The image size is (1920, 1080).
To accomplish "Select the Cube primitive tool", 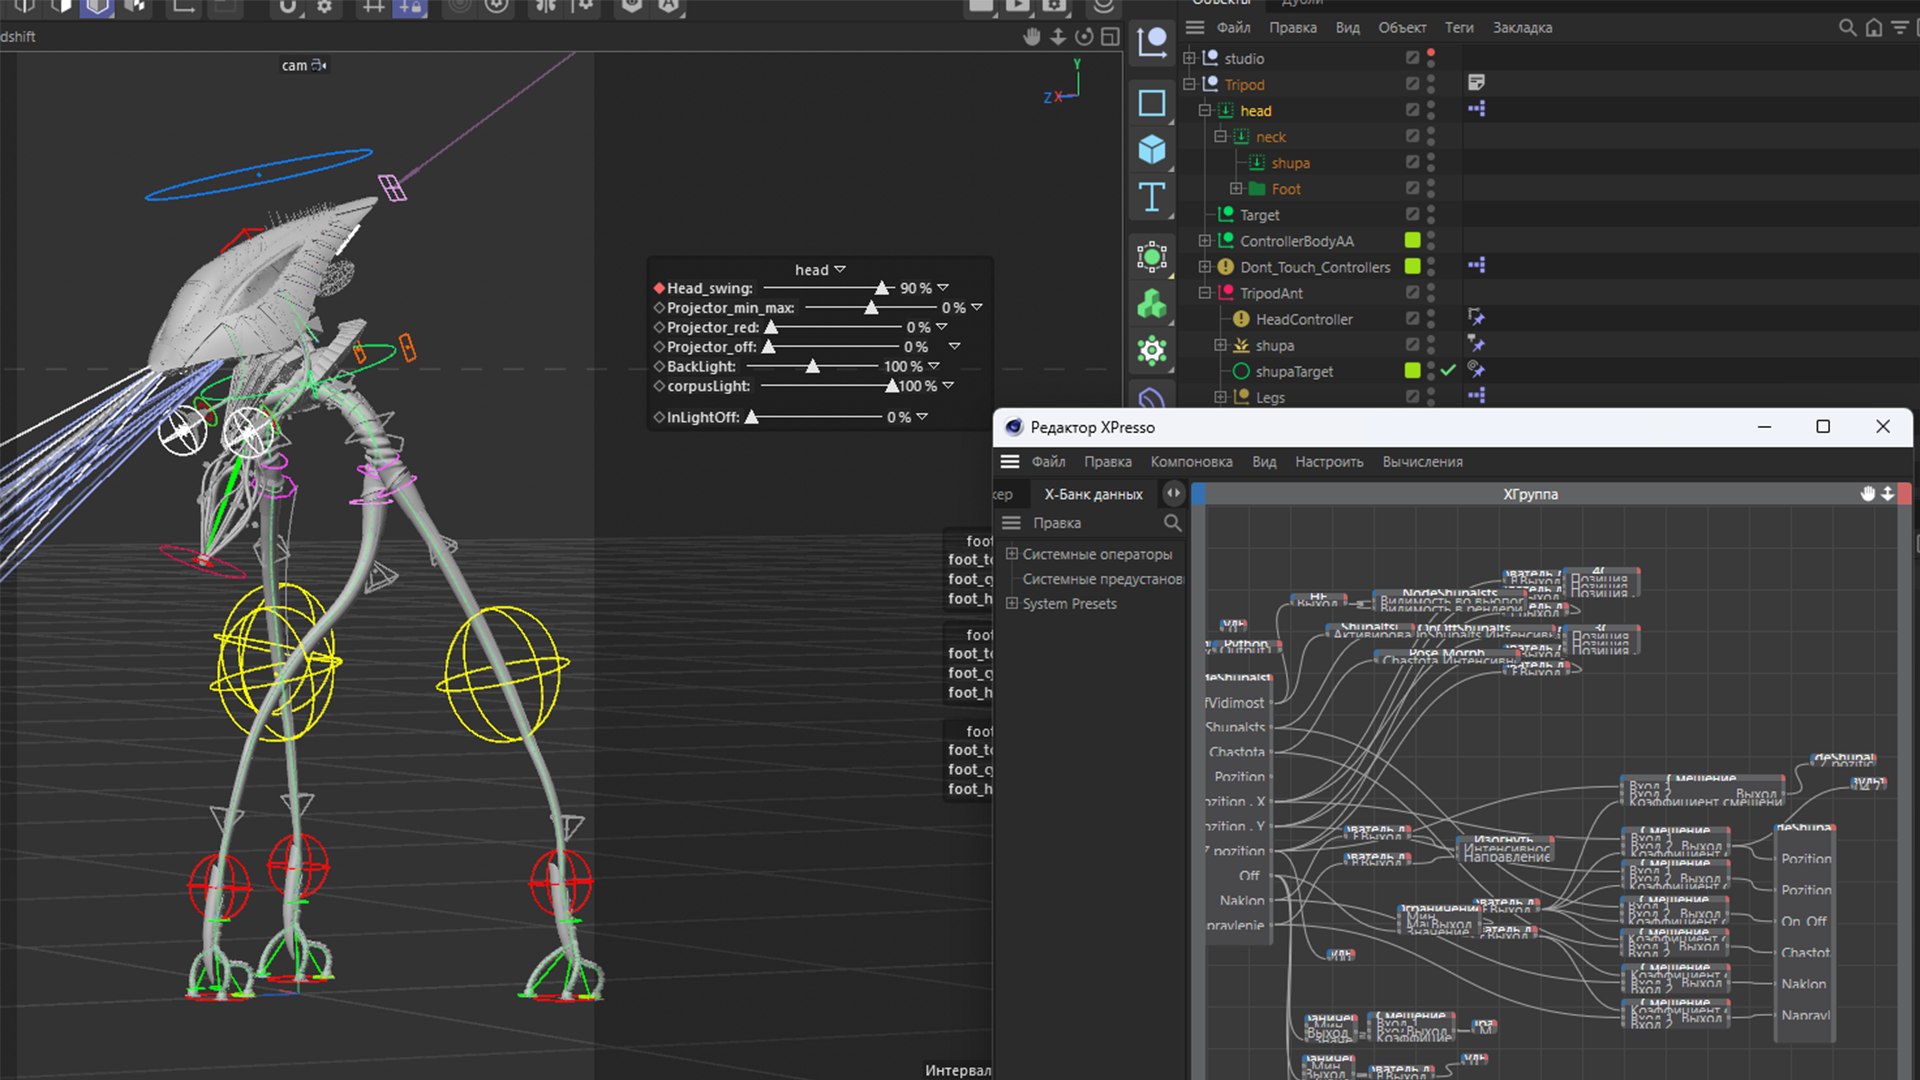I will [1152, 150].
